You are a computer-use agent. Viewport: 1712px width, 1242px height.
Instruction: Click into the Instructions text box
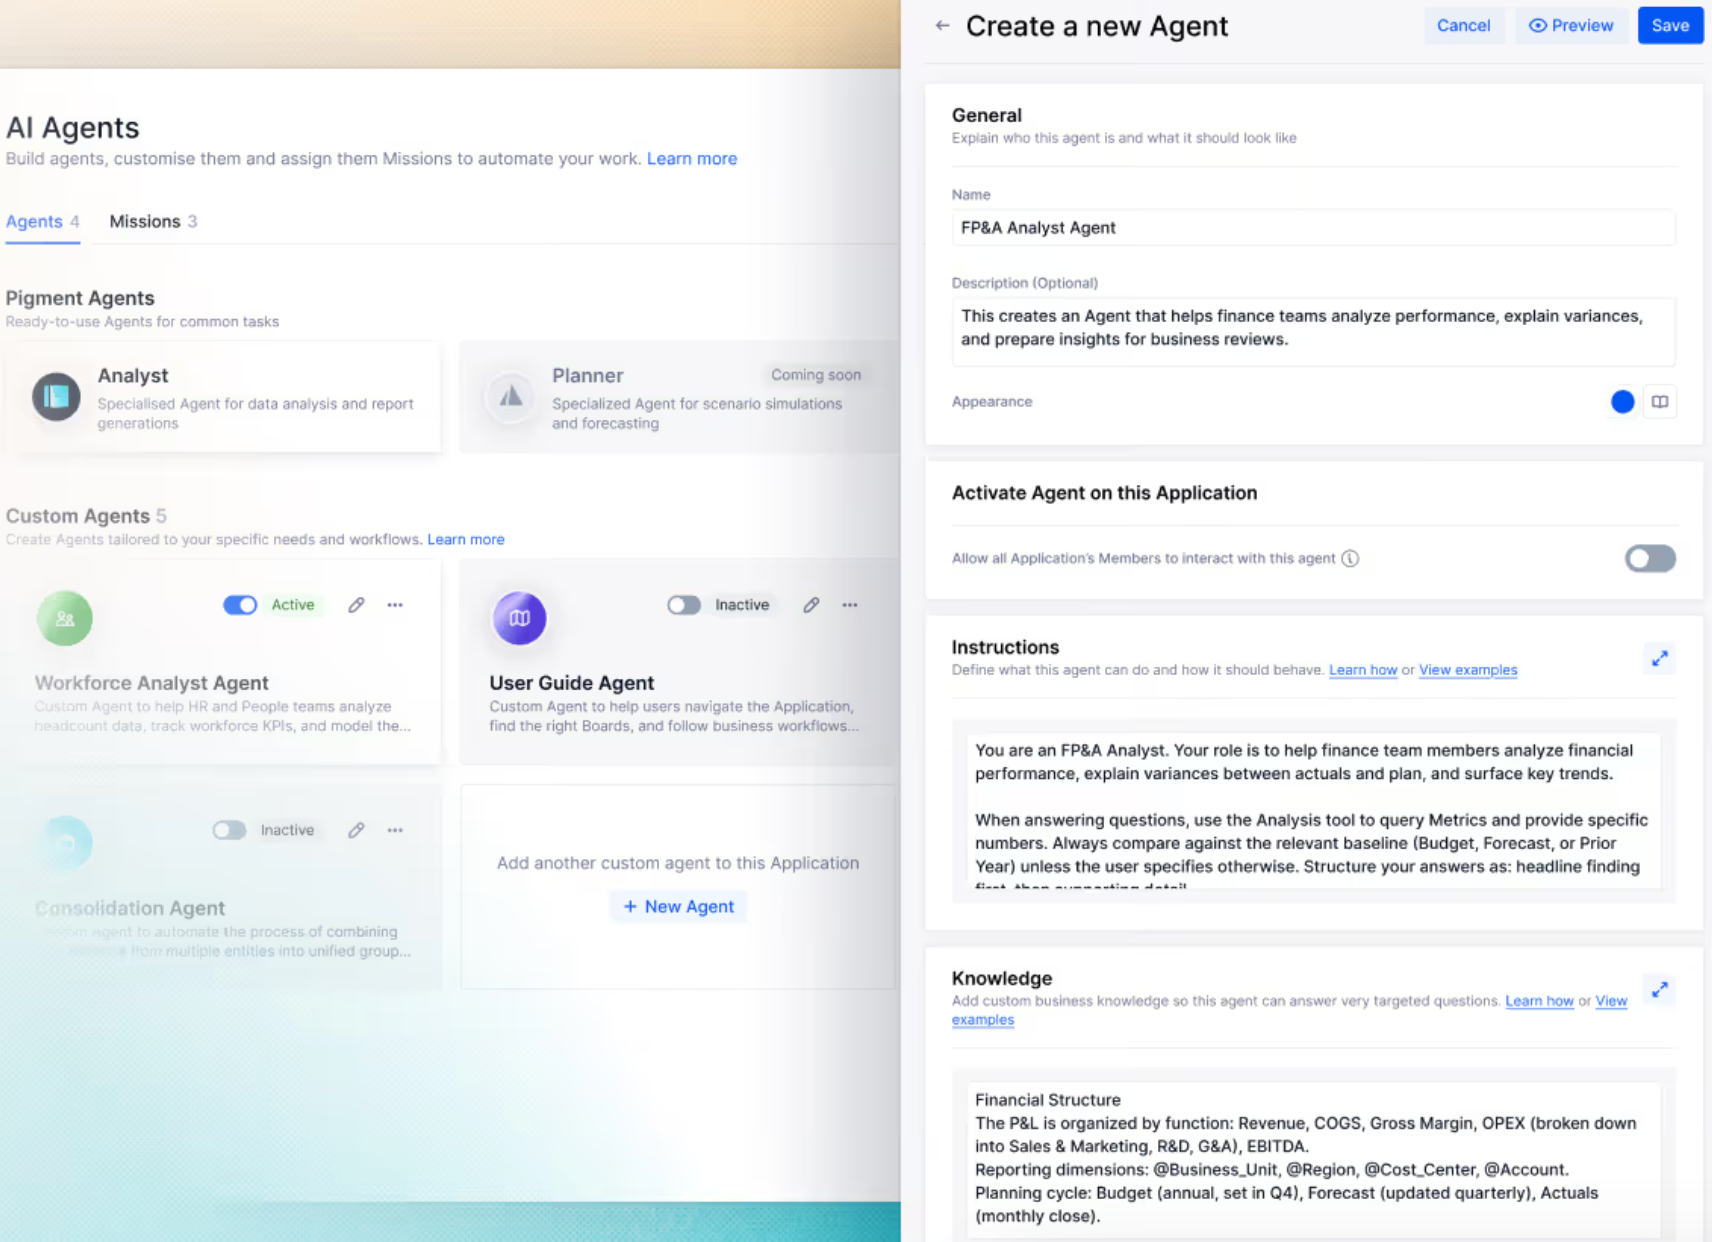(1313, 810)
